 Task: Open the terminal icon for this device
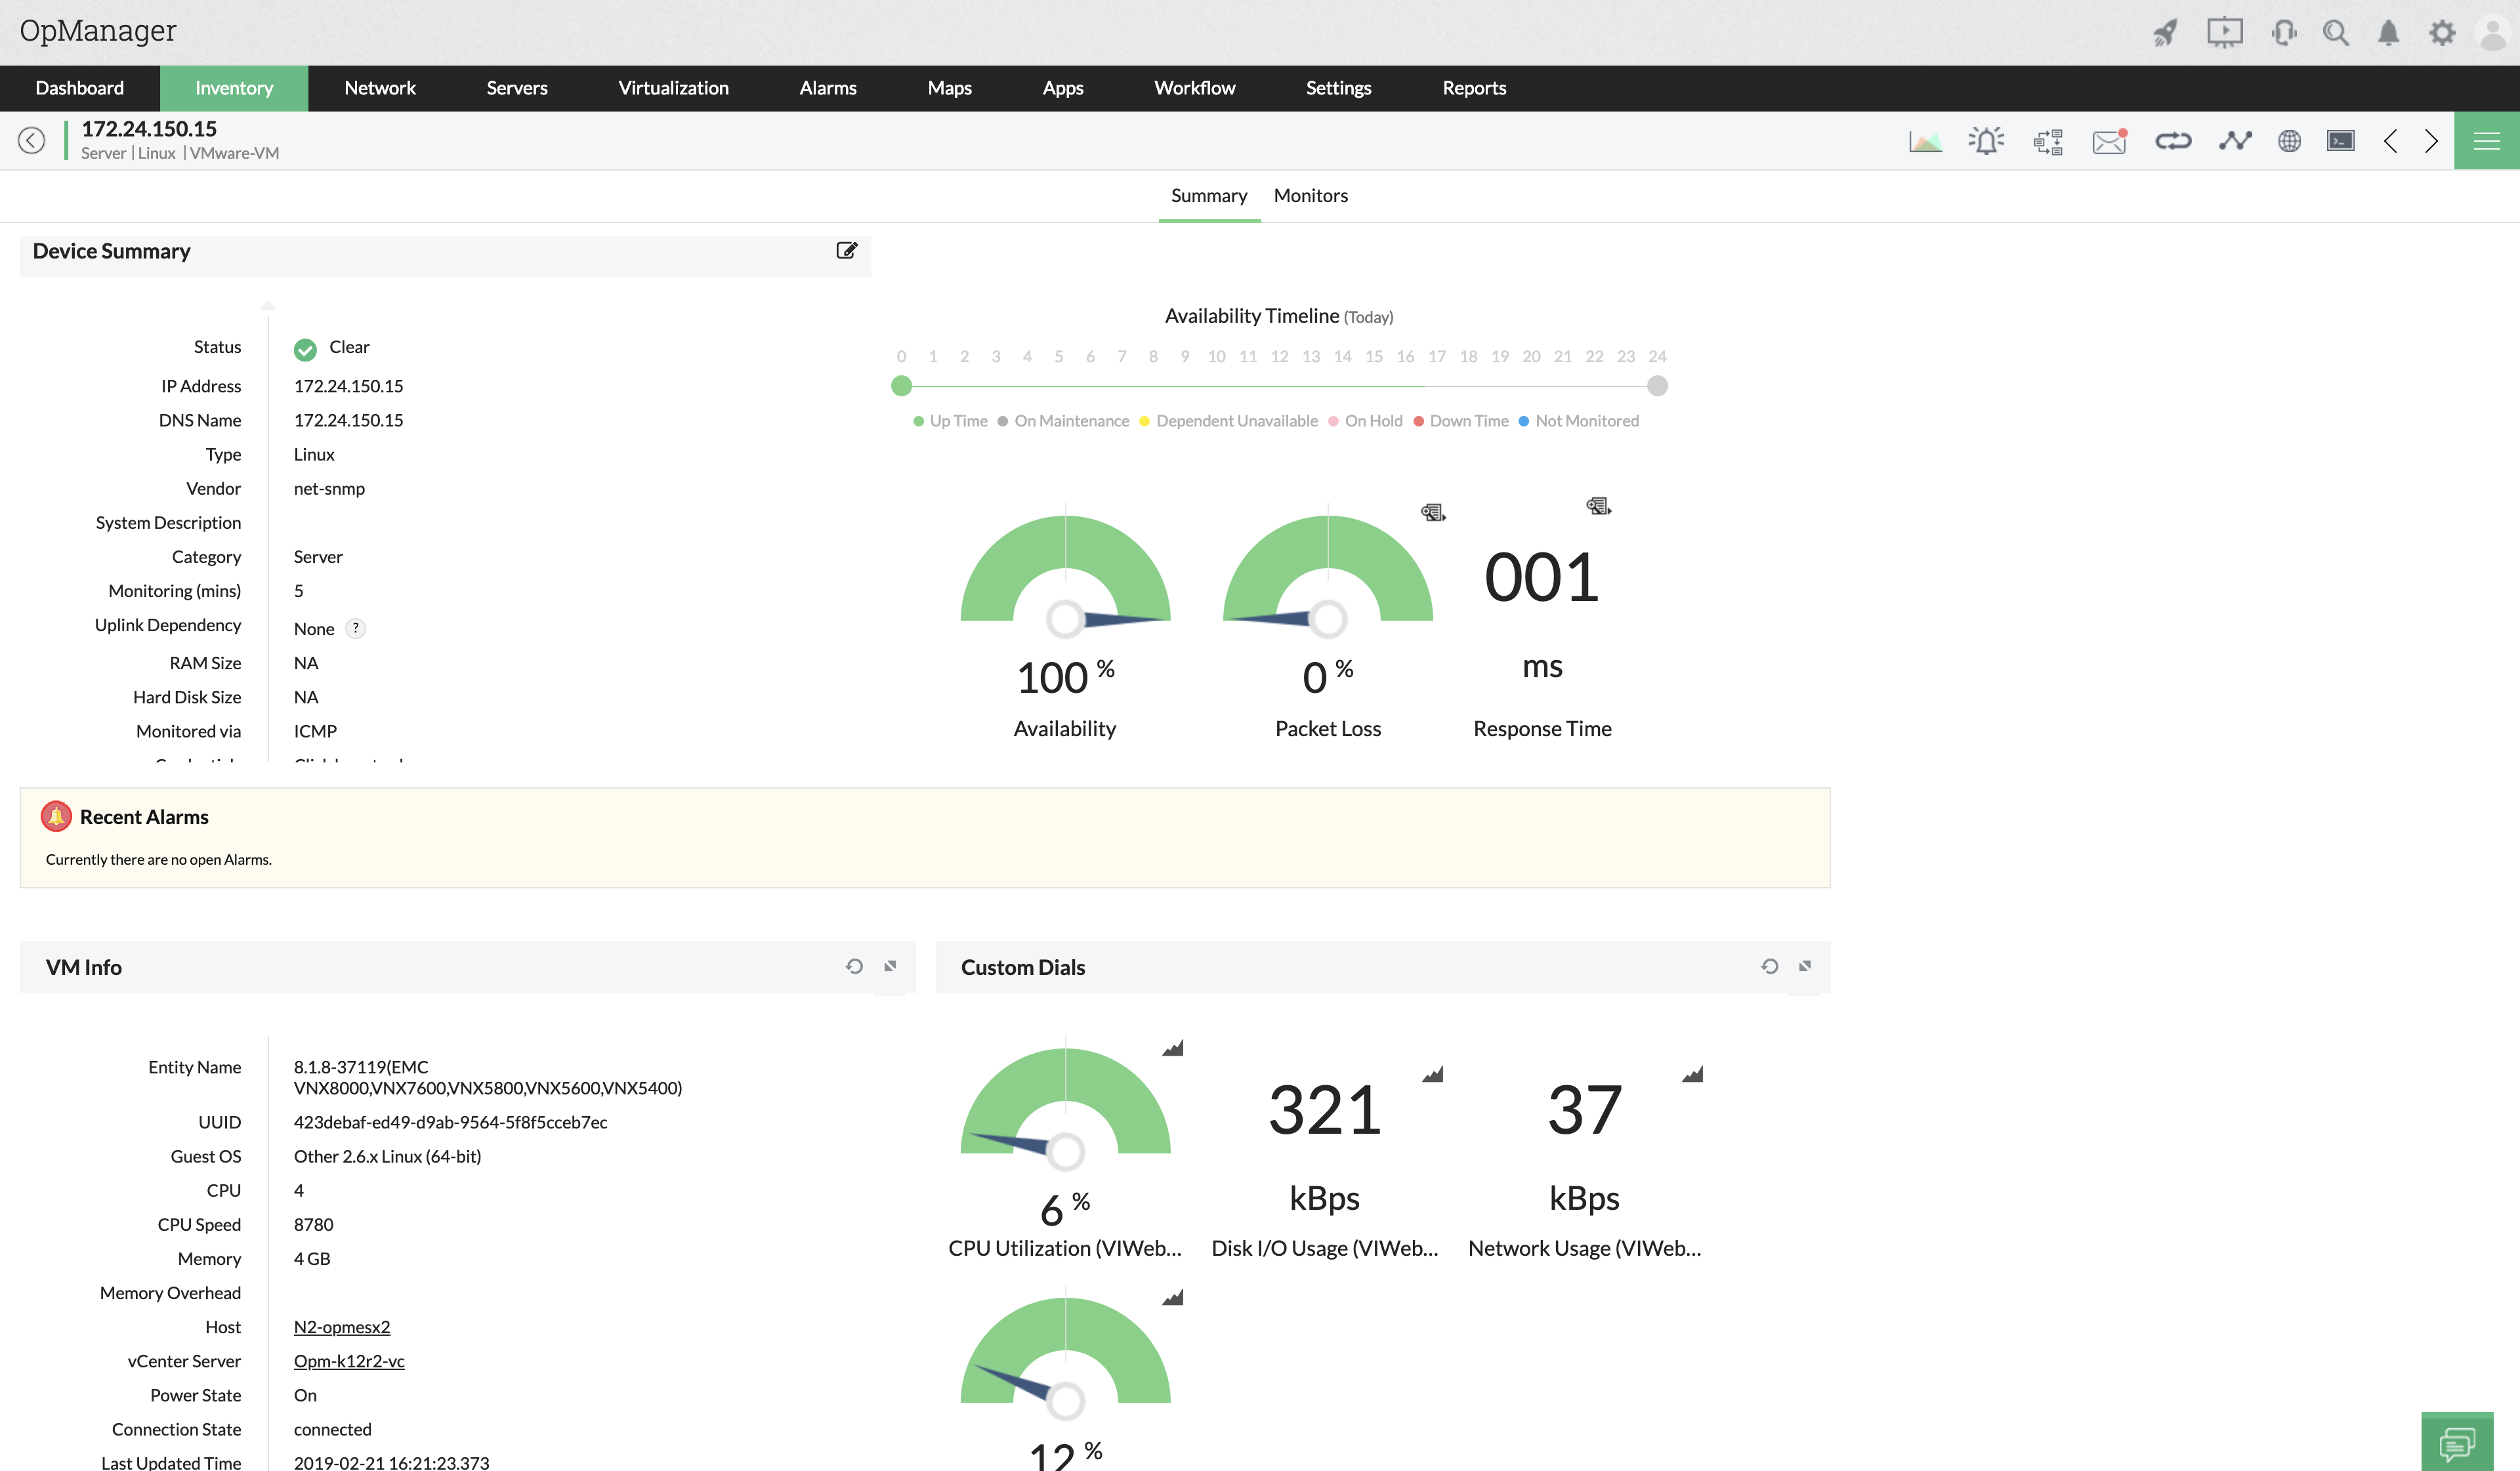2340,140
